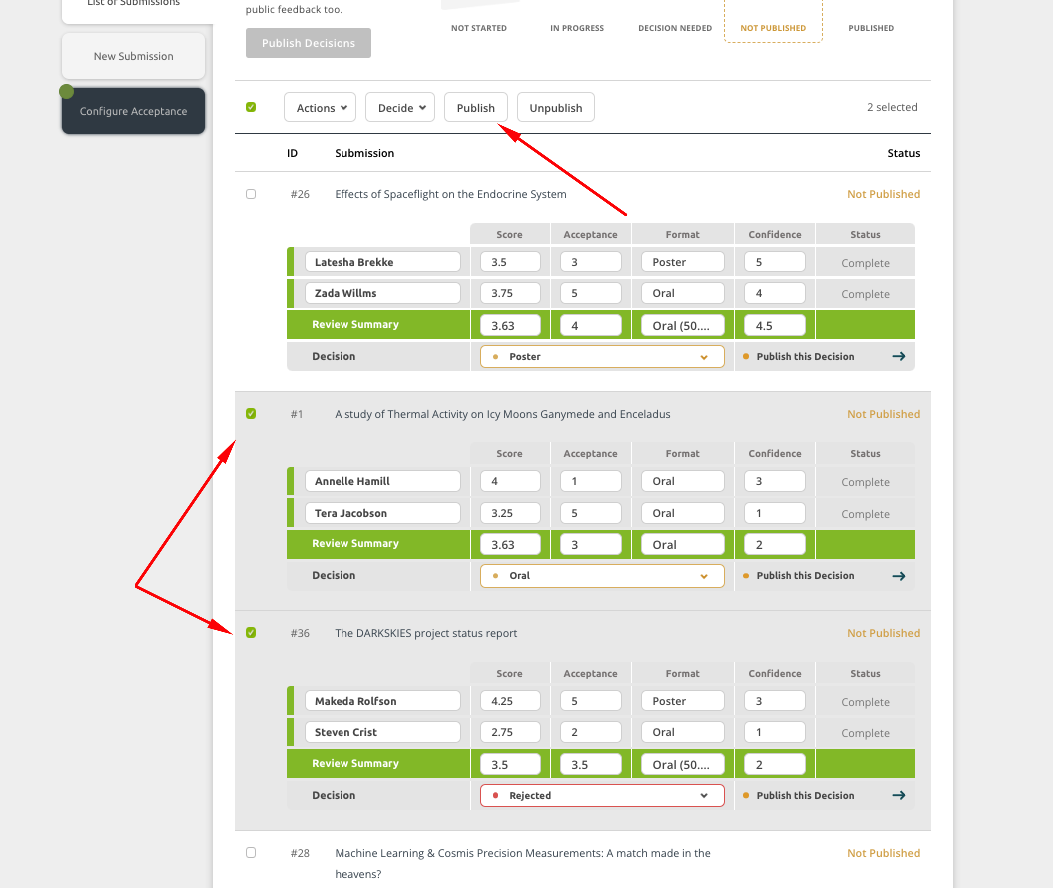1053x888 pixels.
Task: Click arrow icon next to Rejected publish decision
Action: [x=899, y=795]
